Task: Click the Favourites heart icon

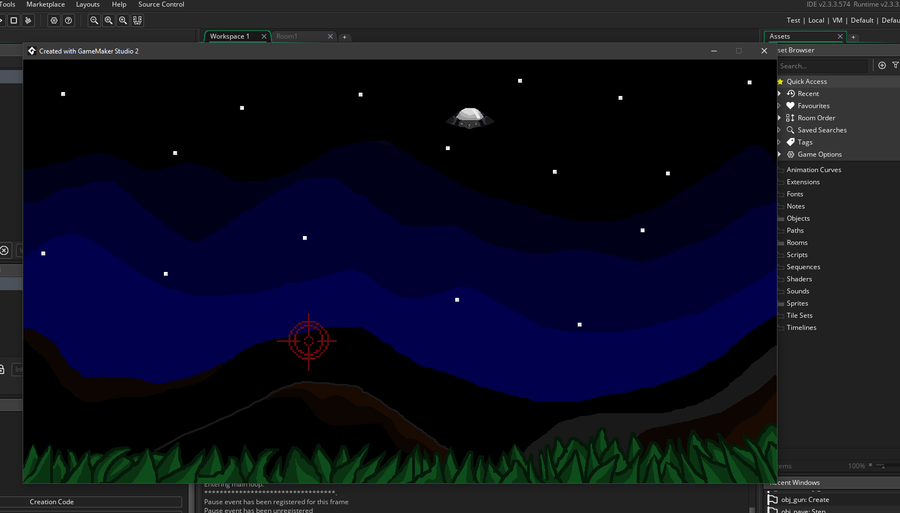Action: [790, 106]
